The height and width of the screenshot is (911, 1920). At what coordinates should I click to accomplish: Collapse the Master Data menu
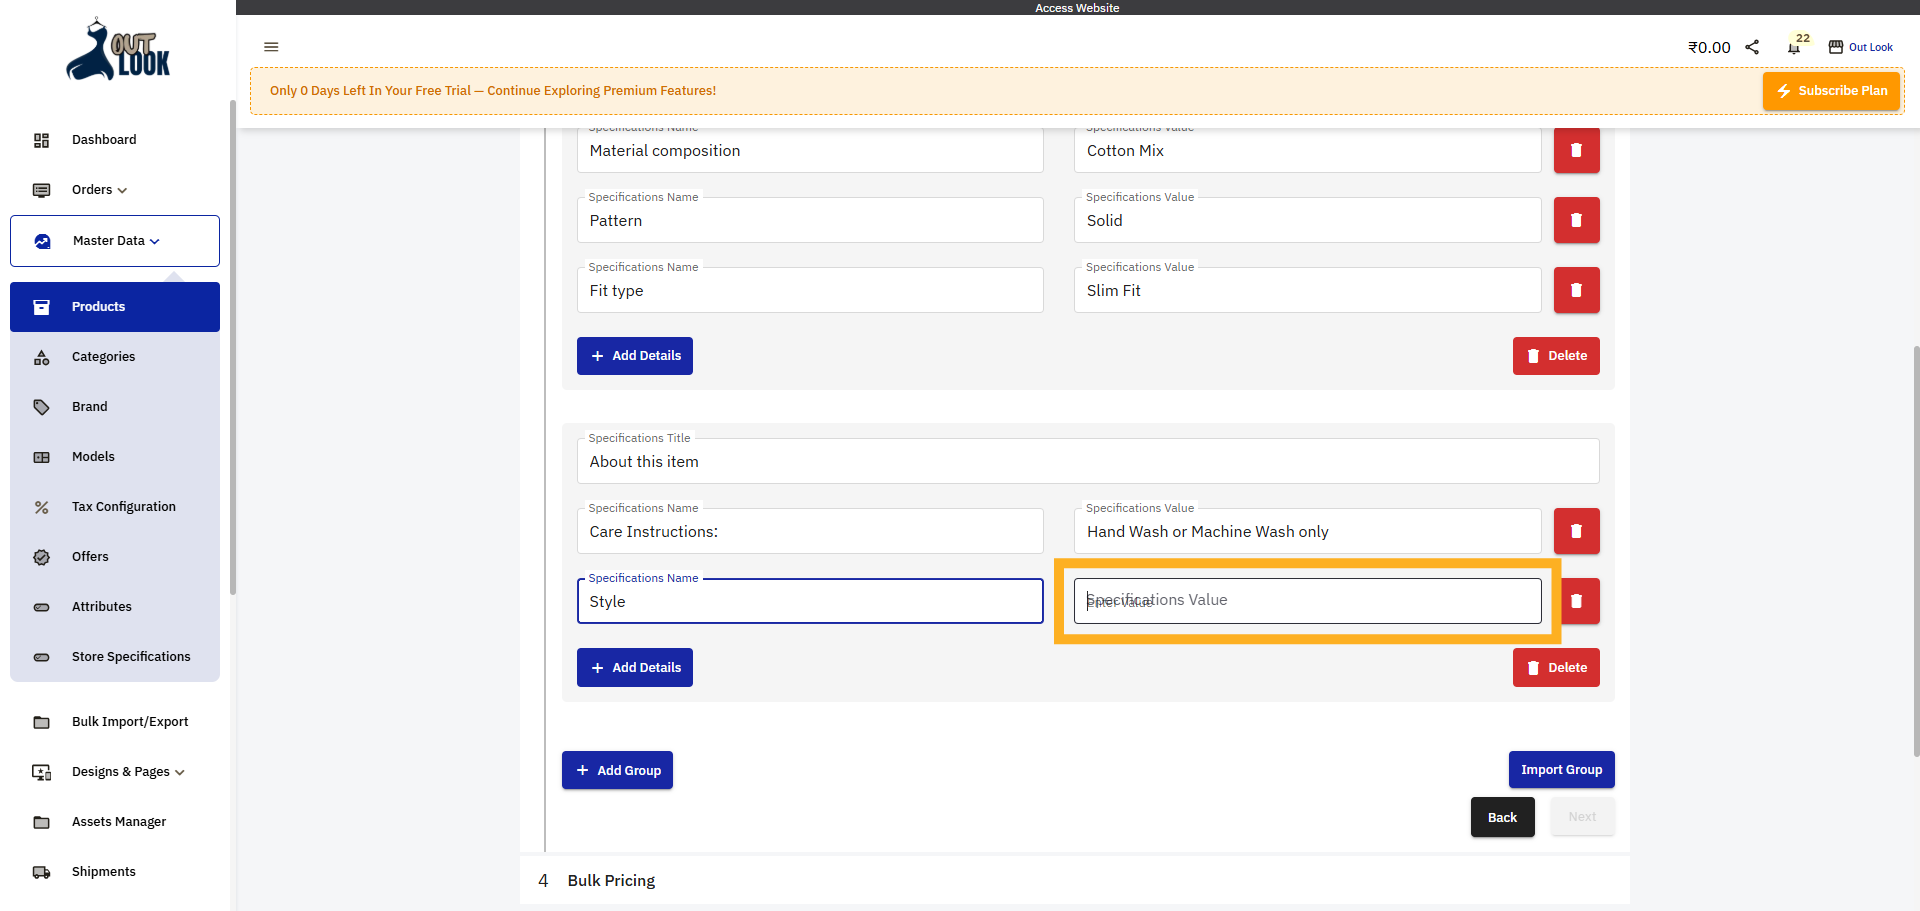click(115, 241)
